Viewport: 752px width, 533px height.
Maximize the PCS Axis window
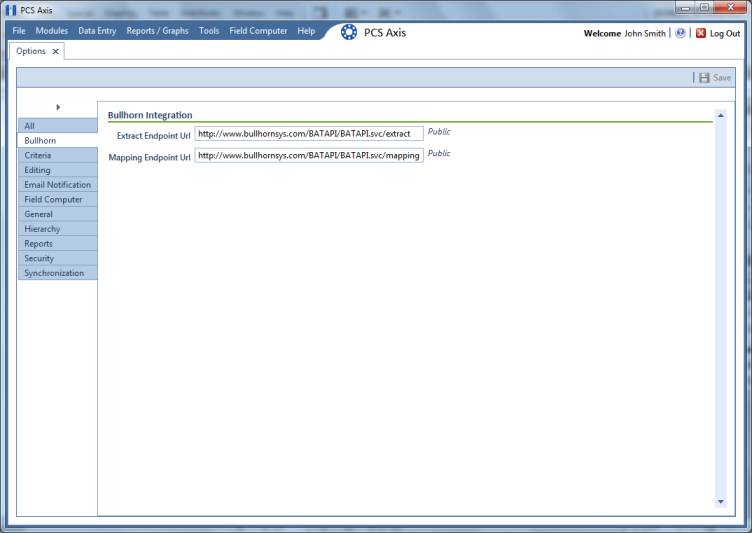[704, 7]
